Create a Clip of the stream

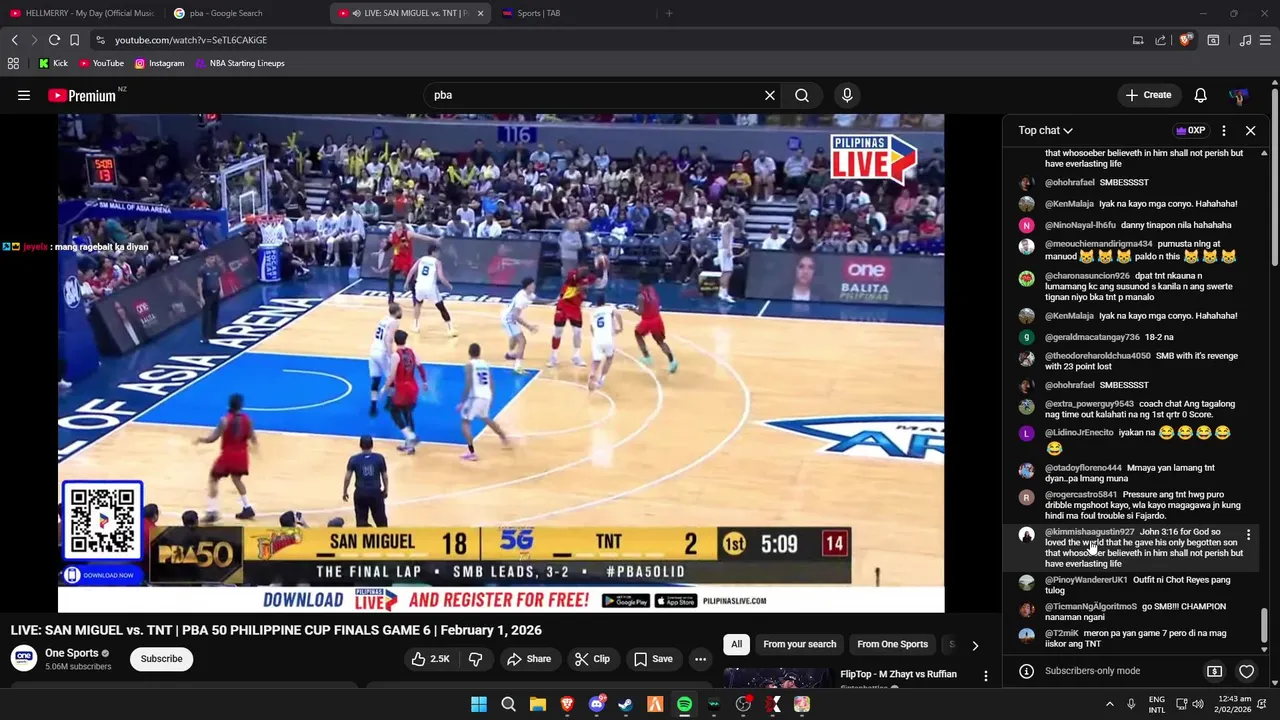(592, 658)
